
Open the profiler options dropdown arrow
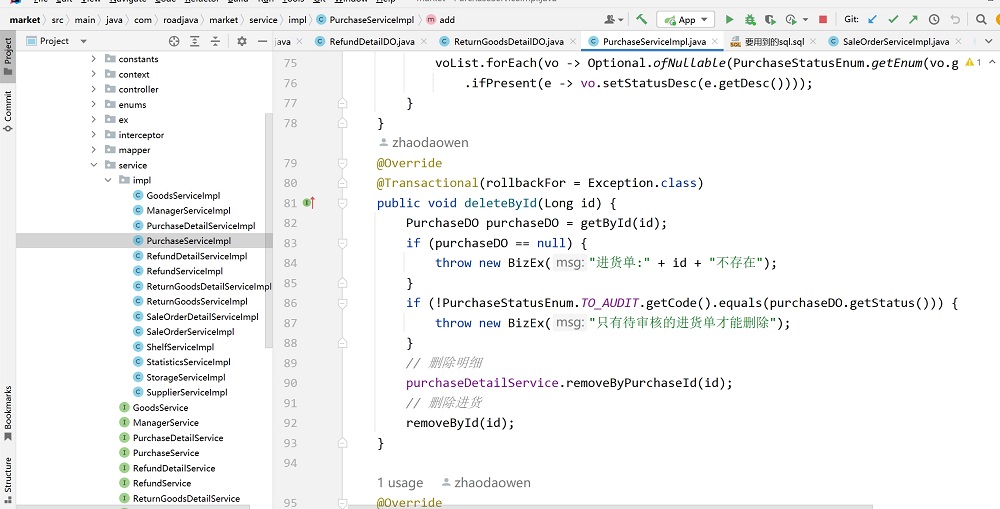[x=805, y=20]
